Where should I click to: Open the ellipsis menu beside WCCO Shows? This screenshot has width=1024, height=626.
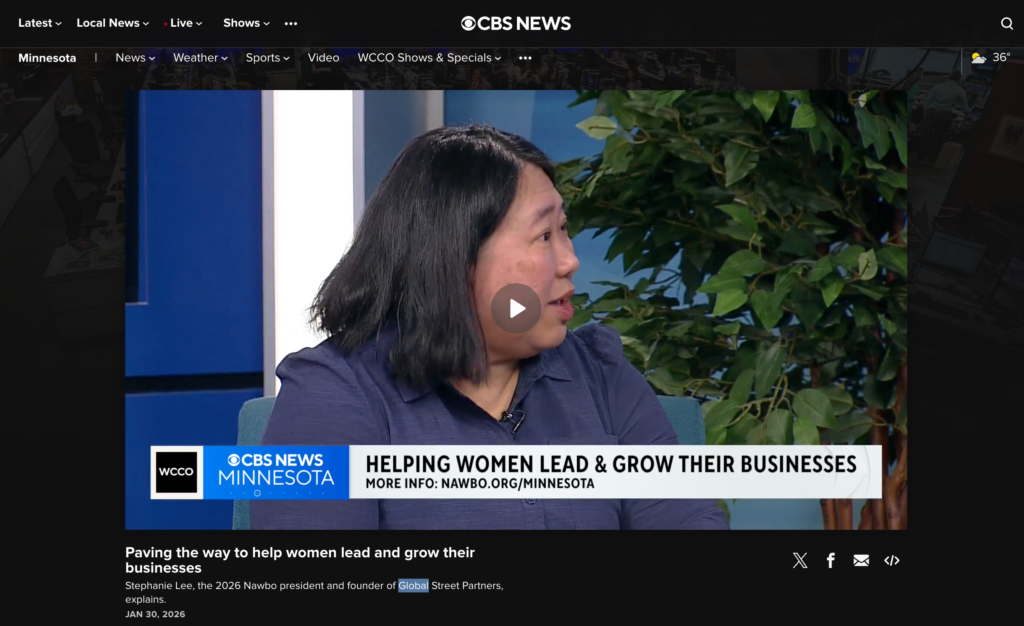point(525,58)
